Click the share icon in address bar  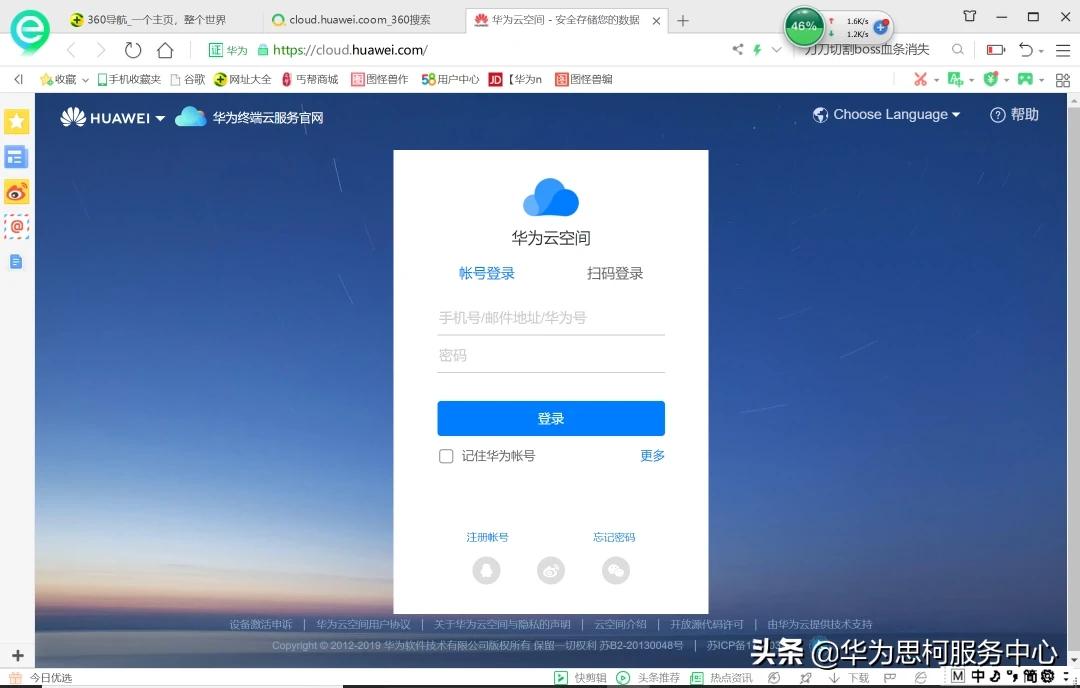(738, 49)
